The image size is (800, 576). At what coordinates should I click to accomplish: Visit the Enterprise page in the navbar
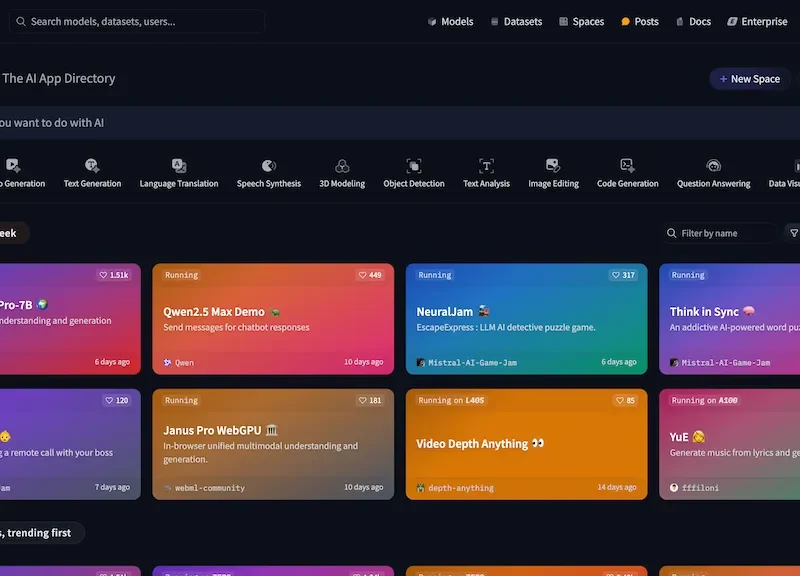click(x=758, y=21)
